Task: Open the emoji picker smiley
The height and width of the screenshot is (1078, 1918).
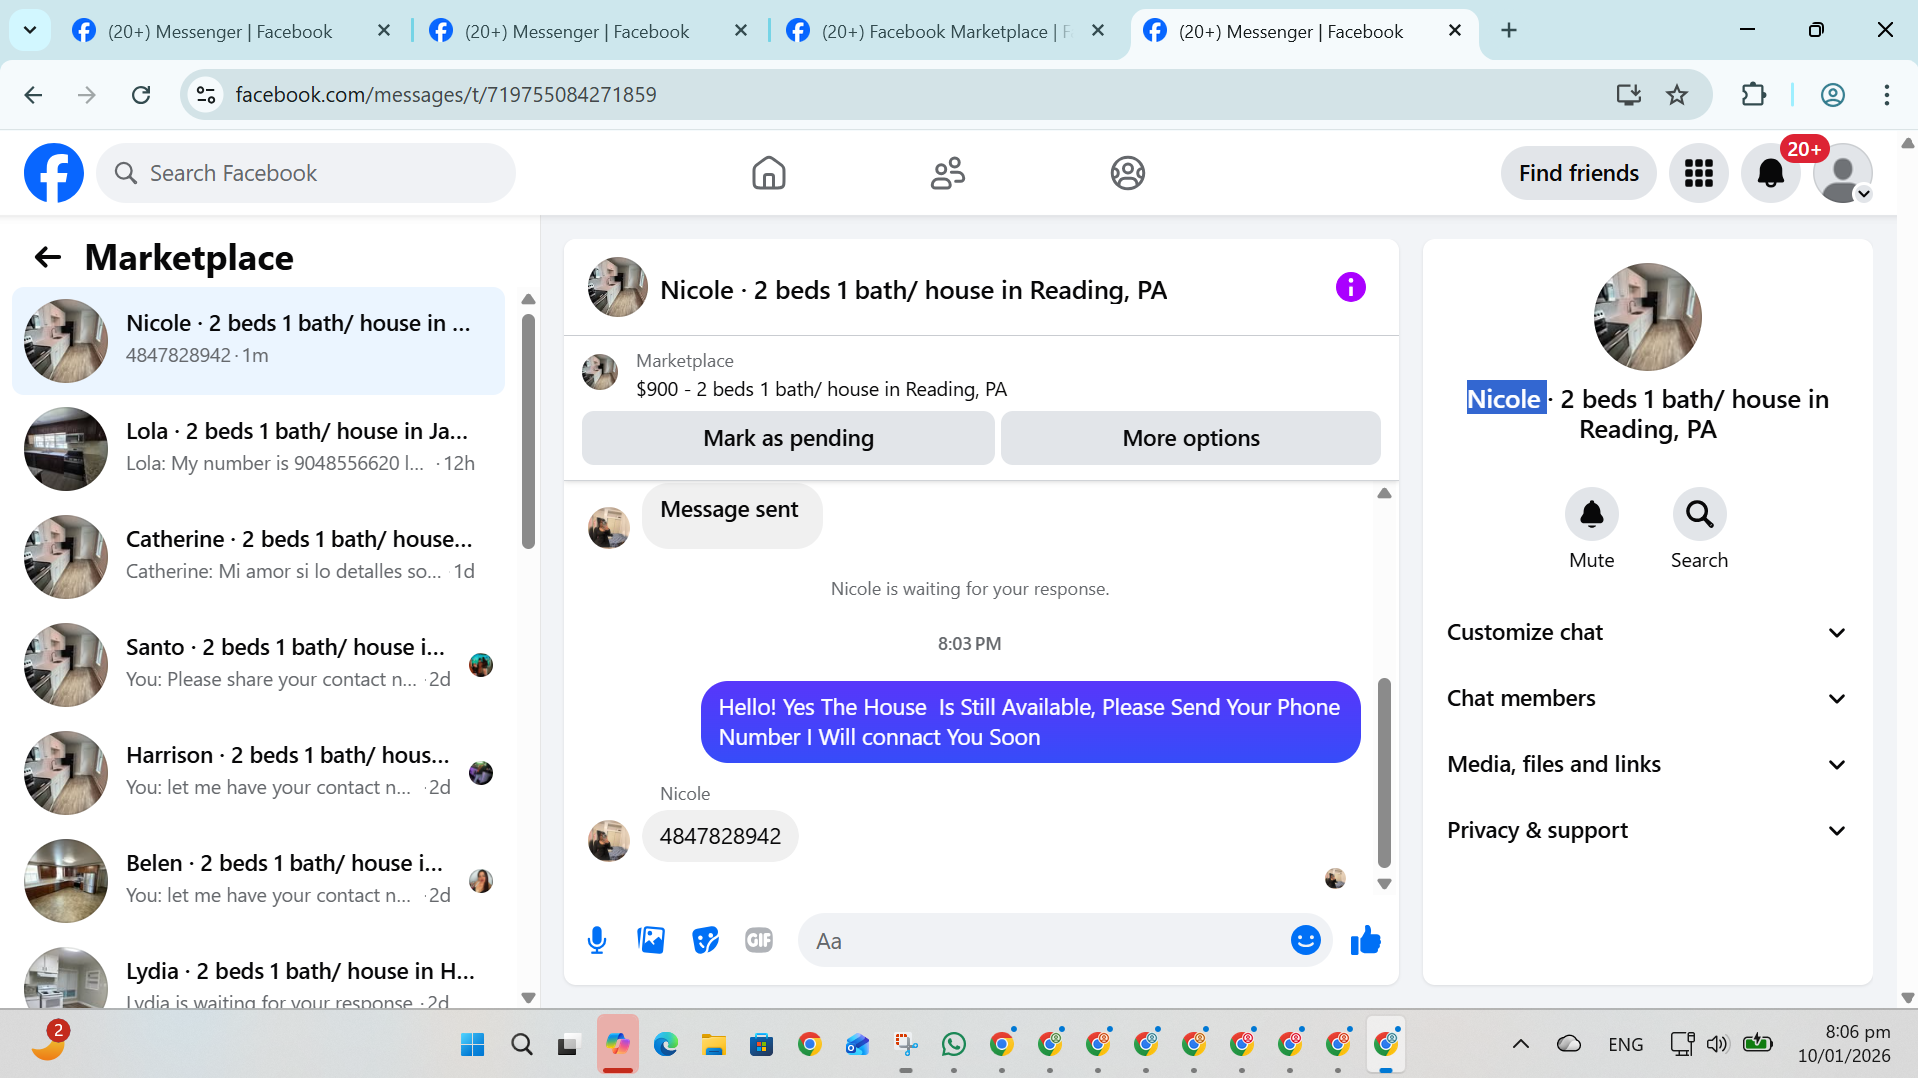Action: (1305, 940)
